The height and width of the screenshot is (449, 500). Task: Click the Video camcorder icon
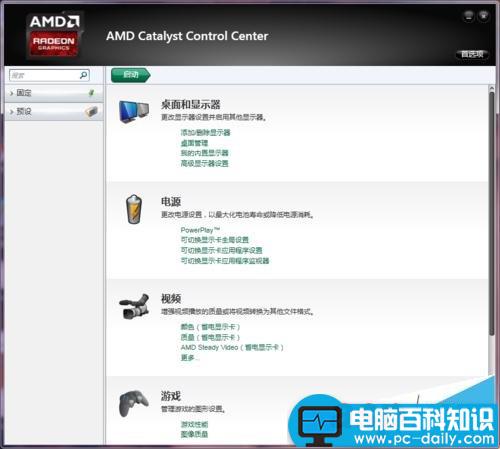134,307
